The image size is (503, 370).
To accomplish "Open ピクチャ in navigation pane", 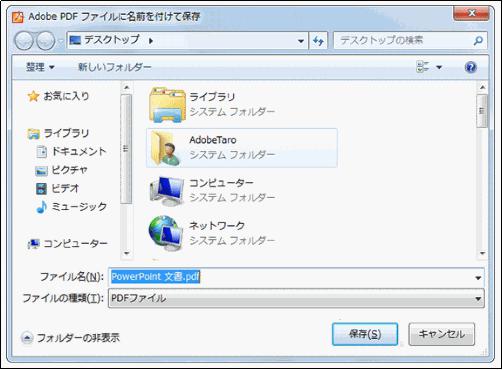I will (x=70, y=170).
